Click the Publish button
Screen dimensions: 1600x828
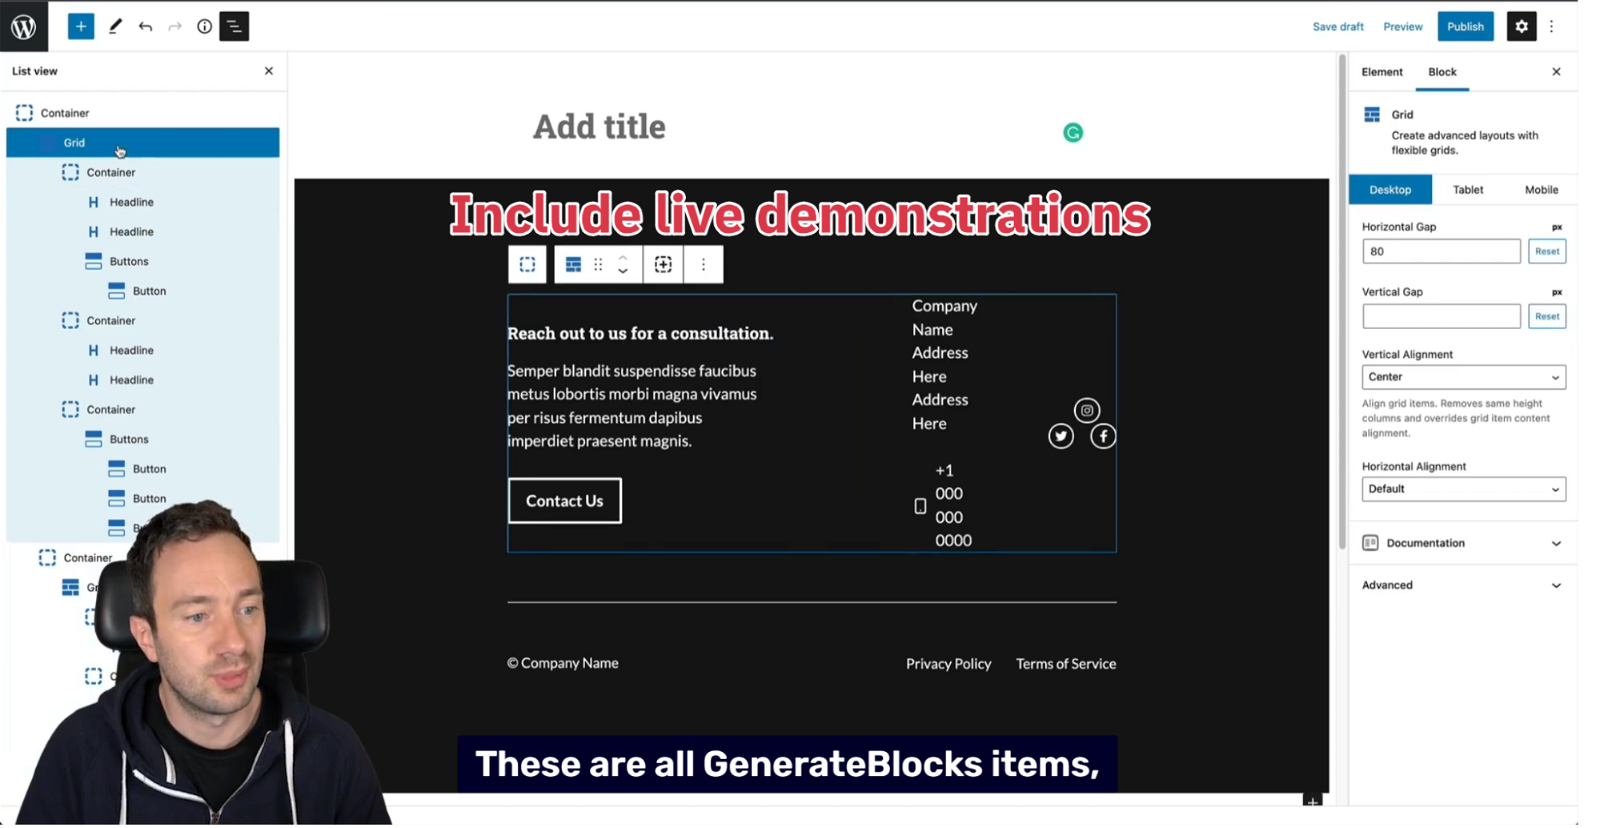[x=1465, y=27]
